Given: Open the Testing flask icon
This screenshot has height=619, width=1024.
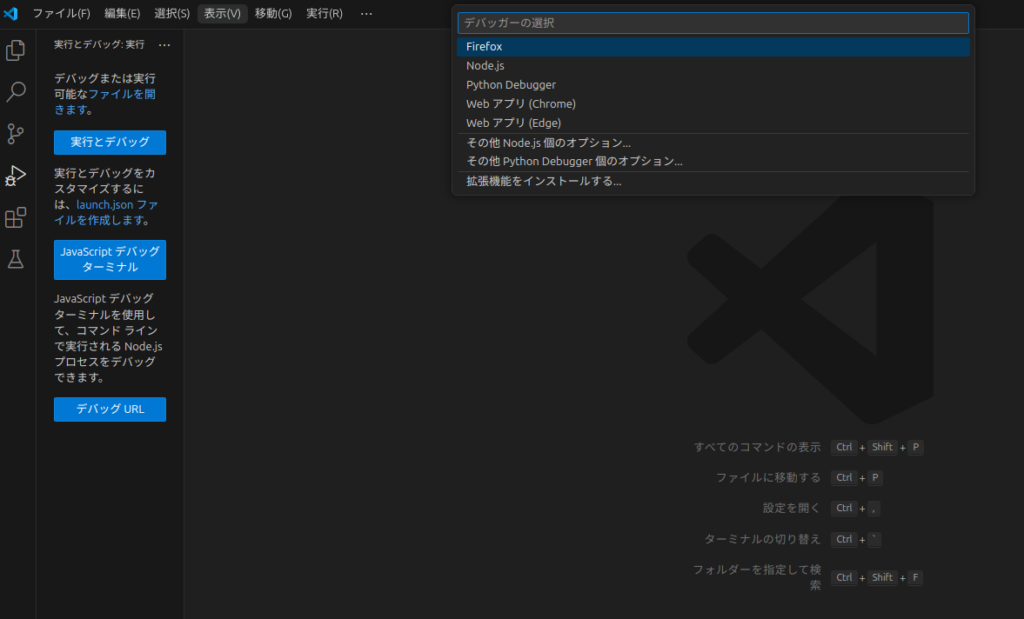Looking at the screenshot, I should 16,260.
